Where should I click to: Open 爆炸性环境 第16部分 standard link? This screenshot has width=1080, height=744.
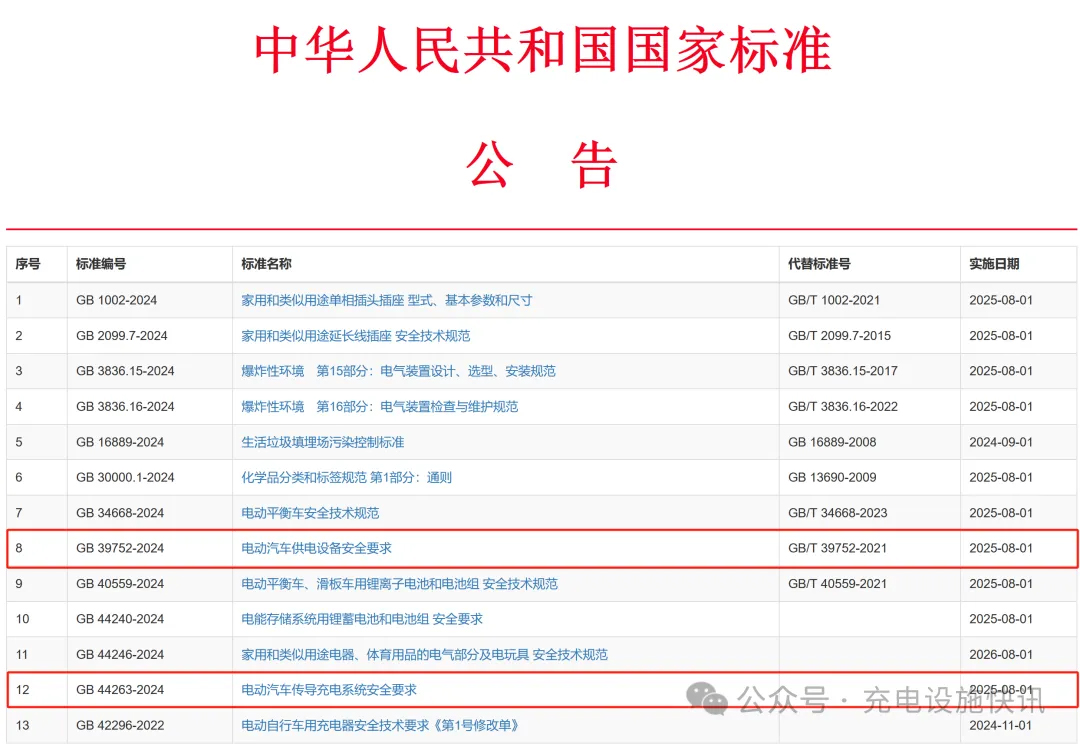click(x=379, y=407)
